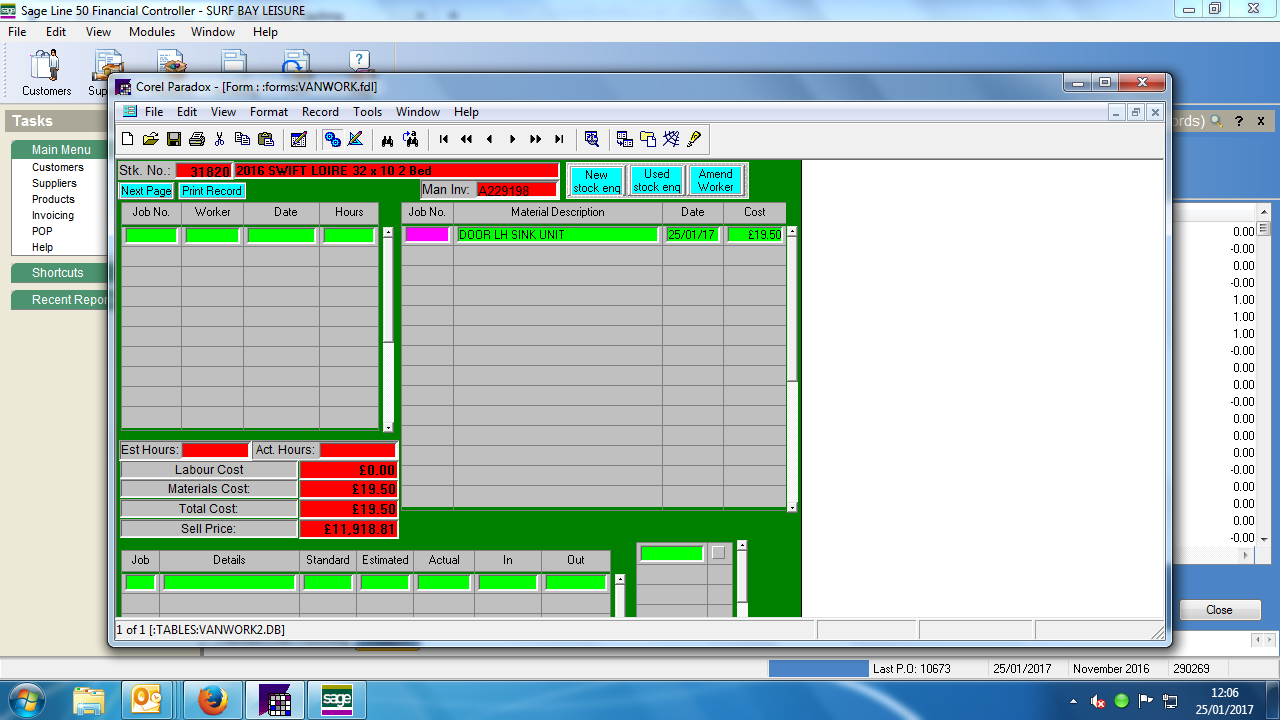Select Customers under Sage Main Menu
The height and width of the screenshot is (720, 1280).
click(58, 167)
